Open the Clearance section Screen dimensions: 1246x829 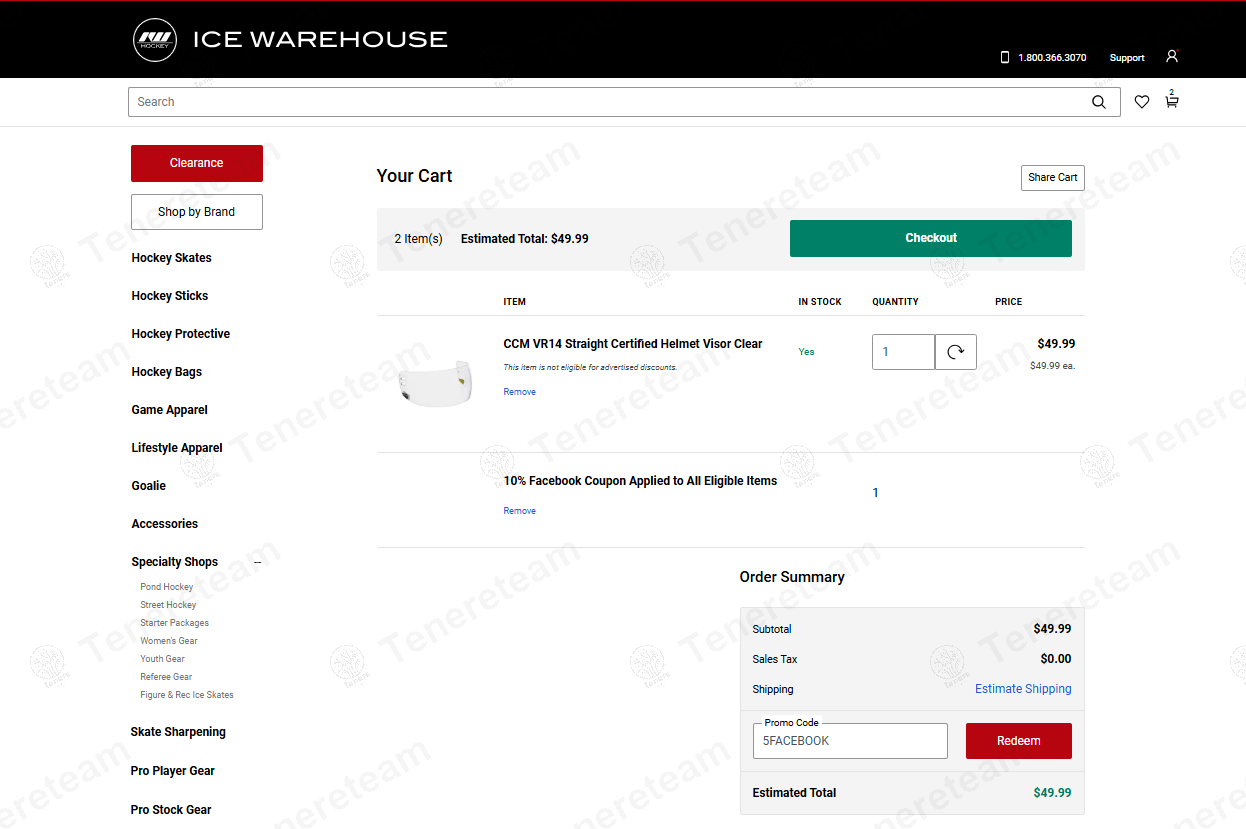click(x=197, y=163)
